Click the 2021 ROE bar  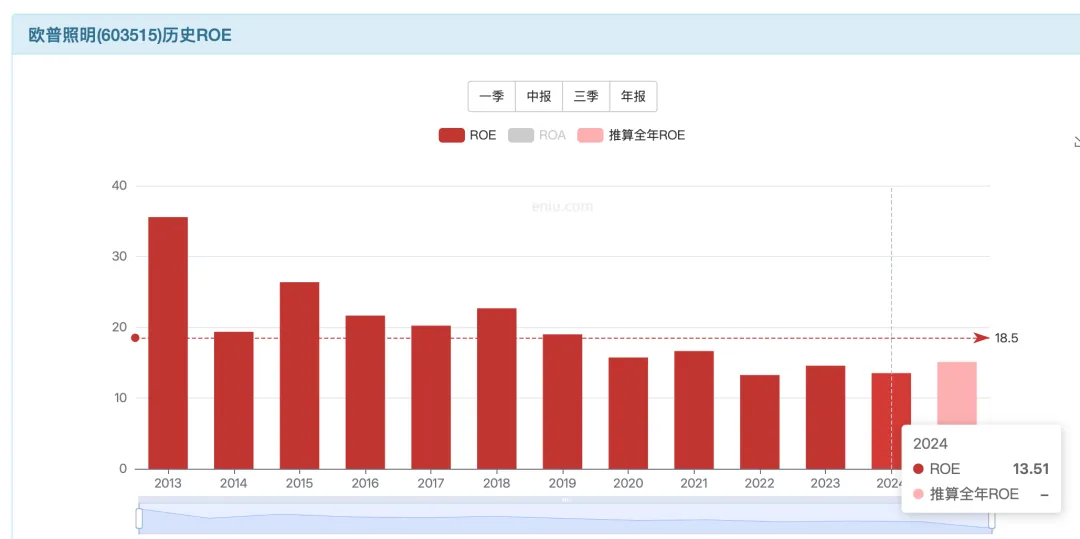(694, 410)
